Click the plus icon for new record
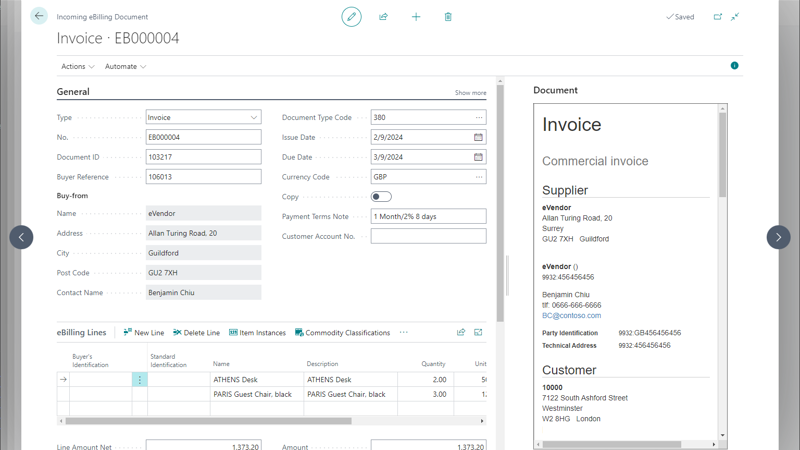The image size is (800, 450). point(416,17)
